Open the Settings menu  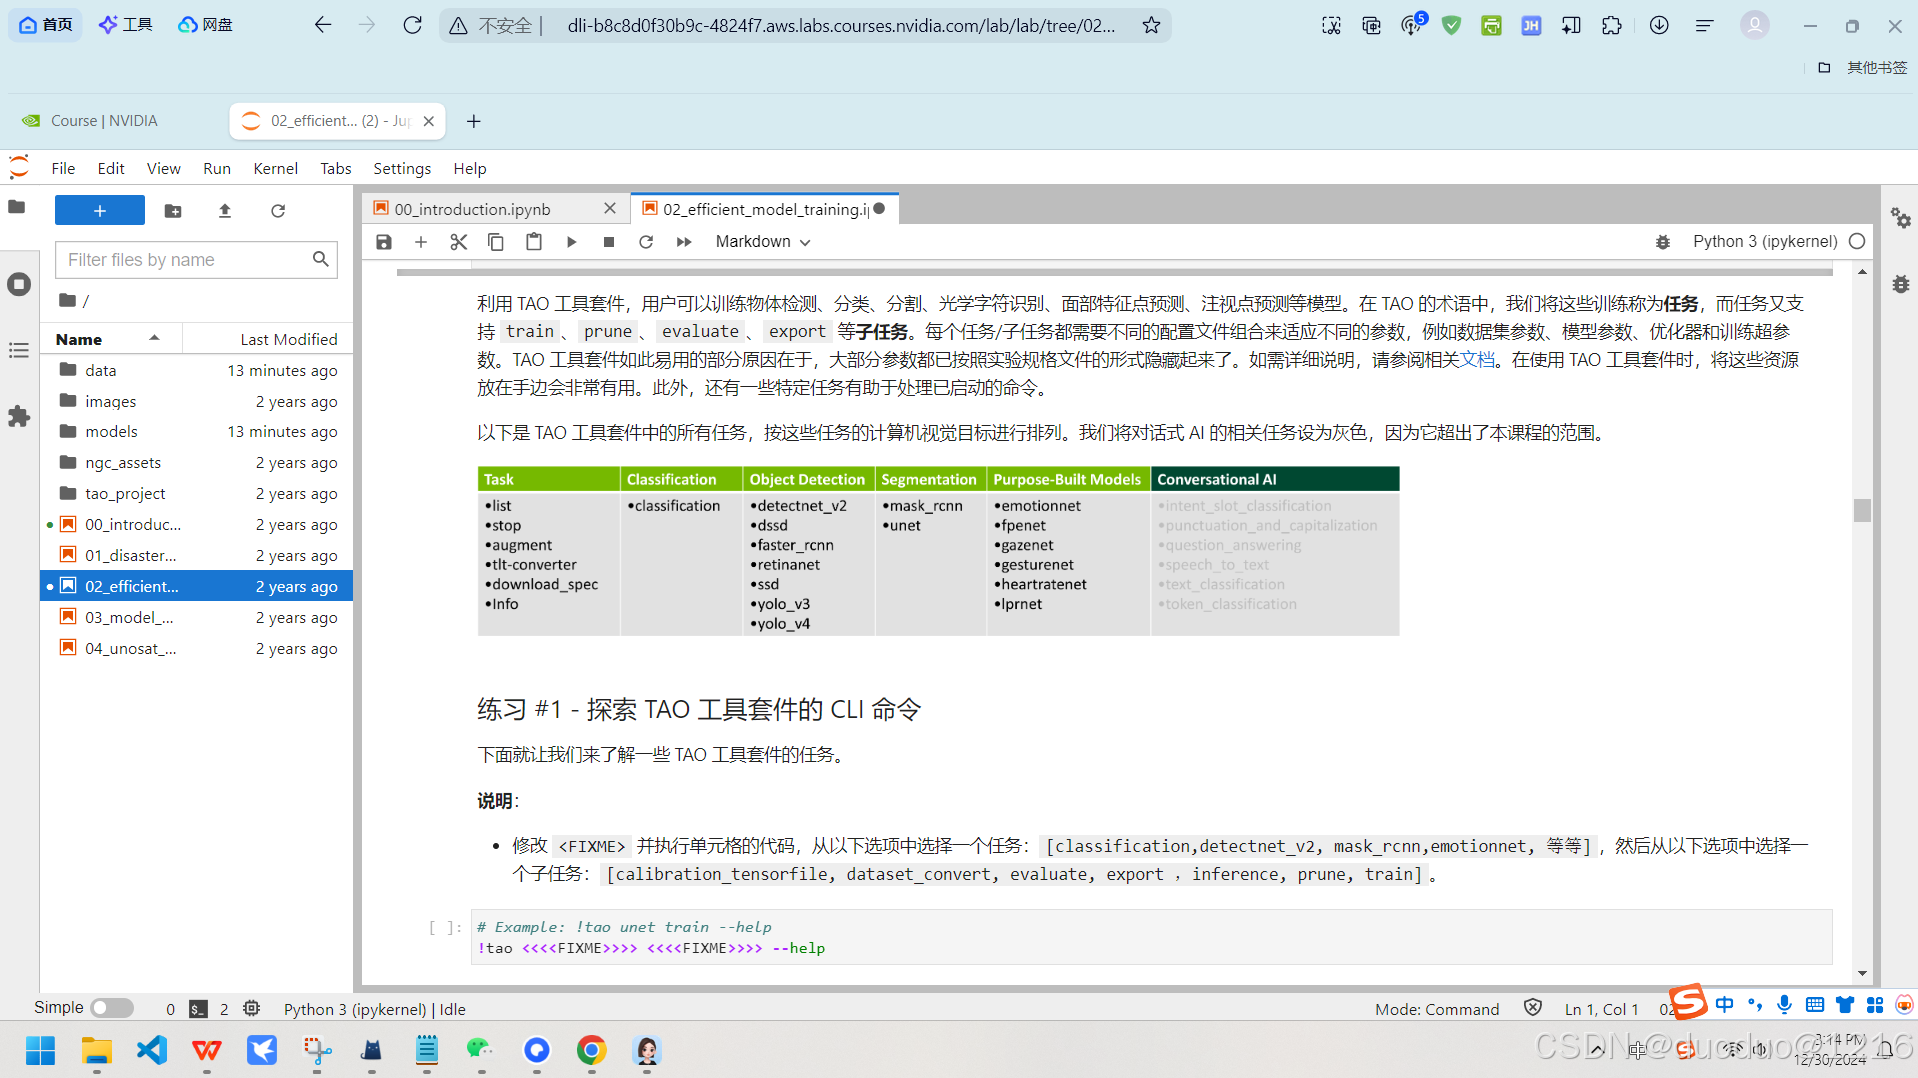pyautogui.click(x=402, y=168)
